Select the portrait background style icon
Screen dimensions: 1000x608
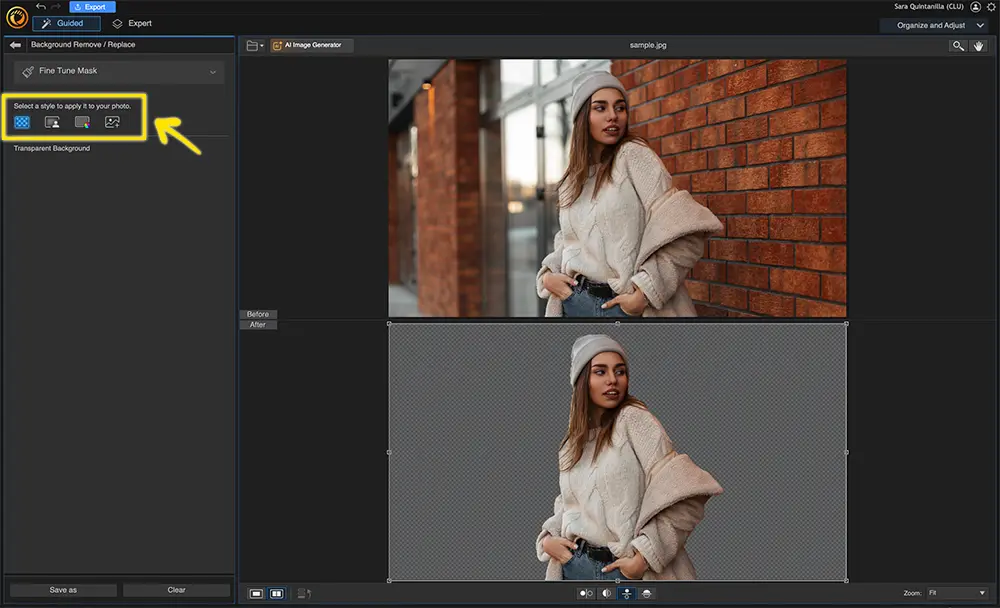pos(52,121)
